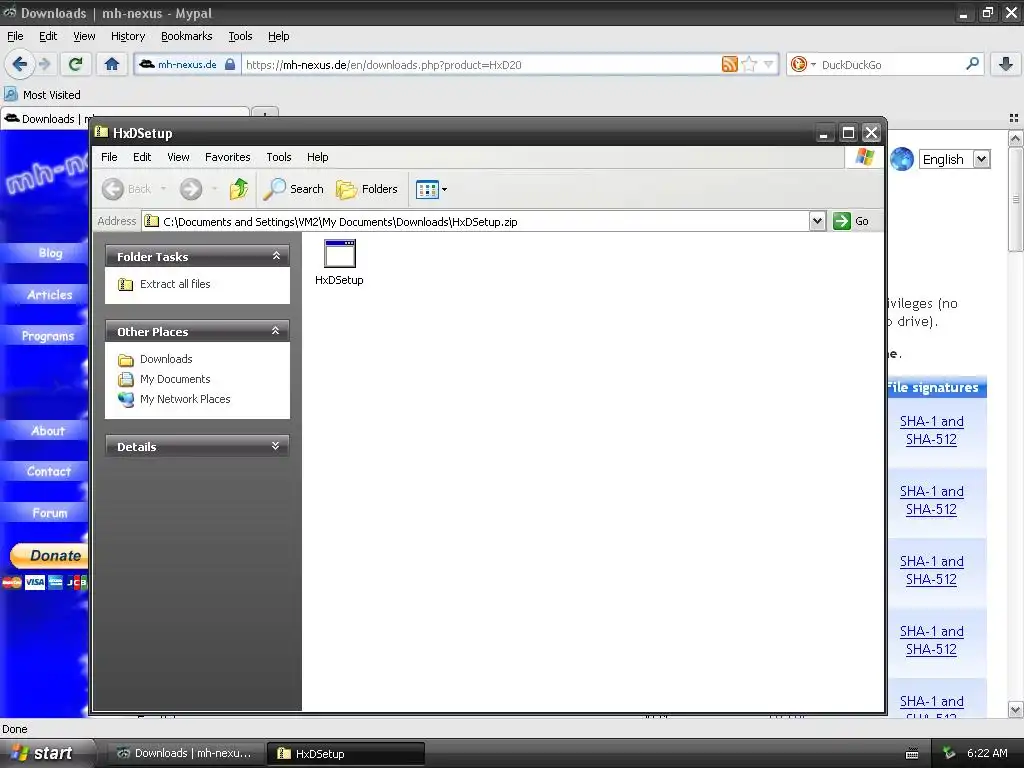Bookmark page with star icon
Viewport: 1024px width, 768px height.
tap(749, 64)
